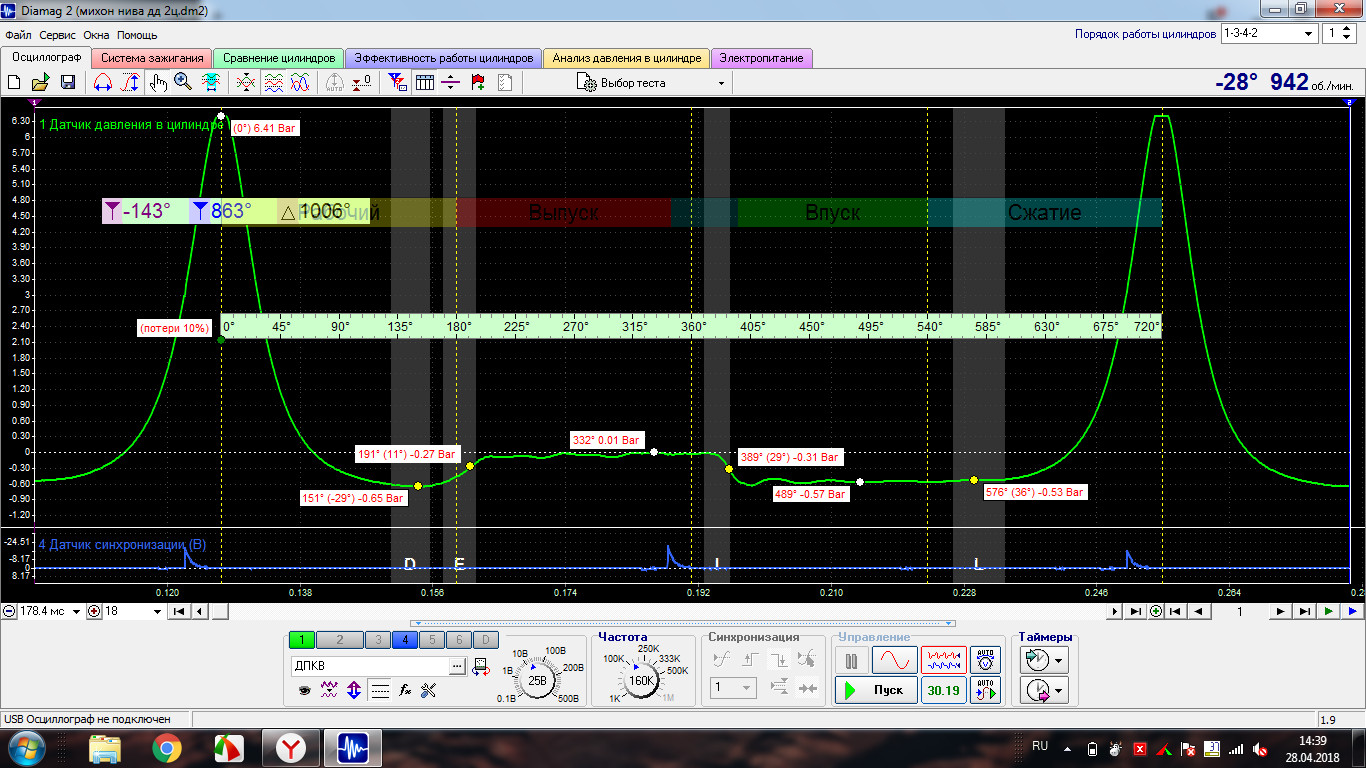
Task: Click the 30.19 counter button
Action: (944, 690)
